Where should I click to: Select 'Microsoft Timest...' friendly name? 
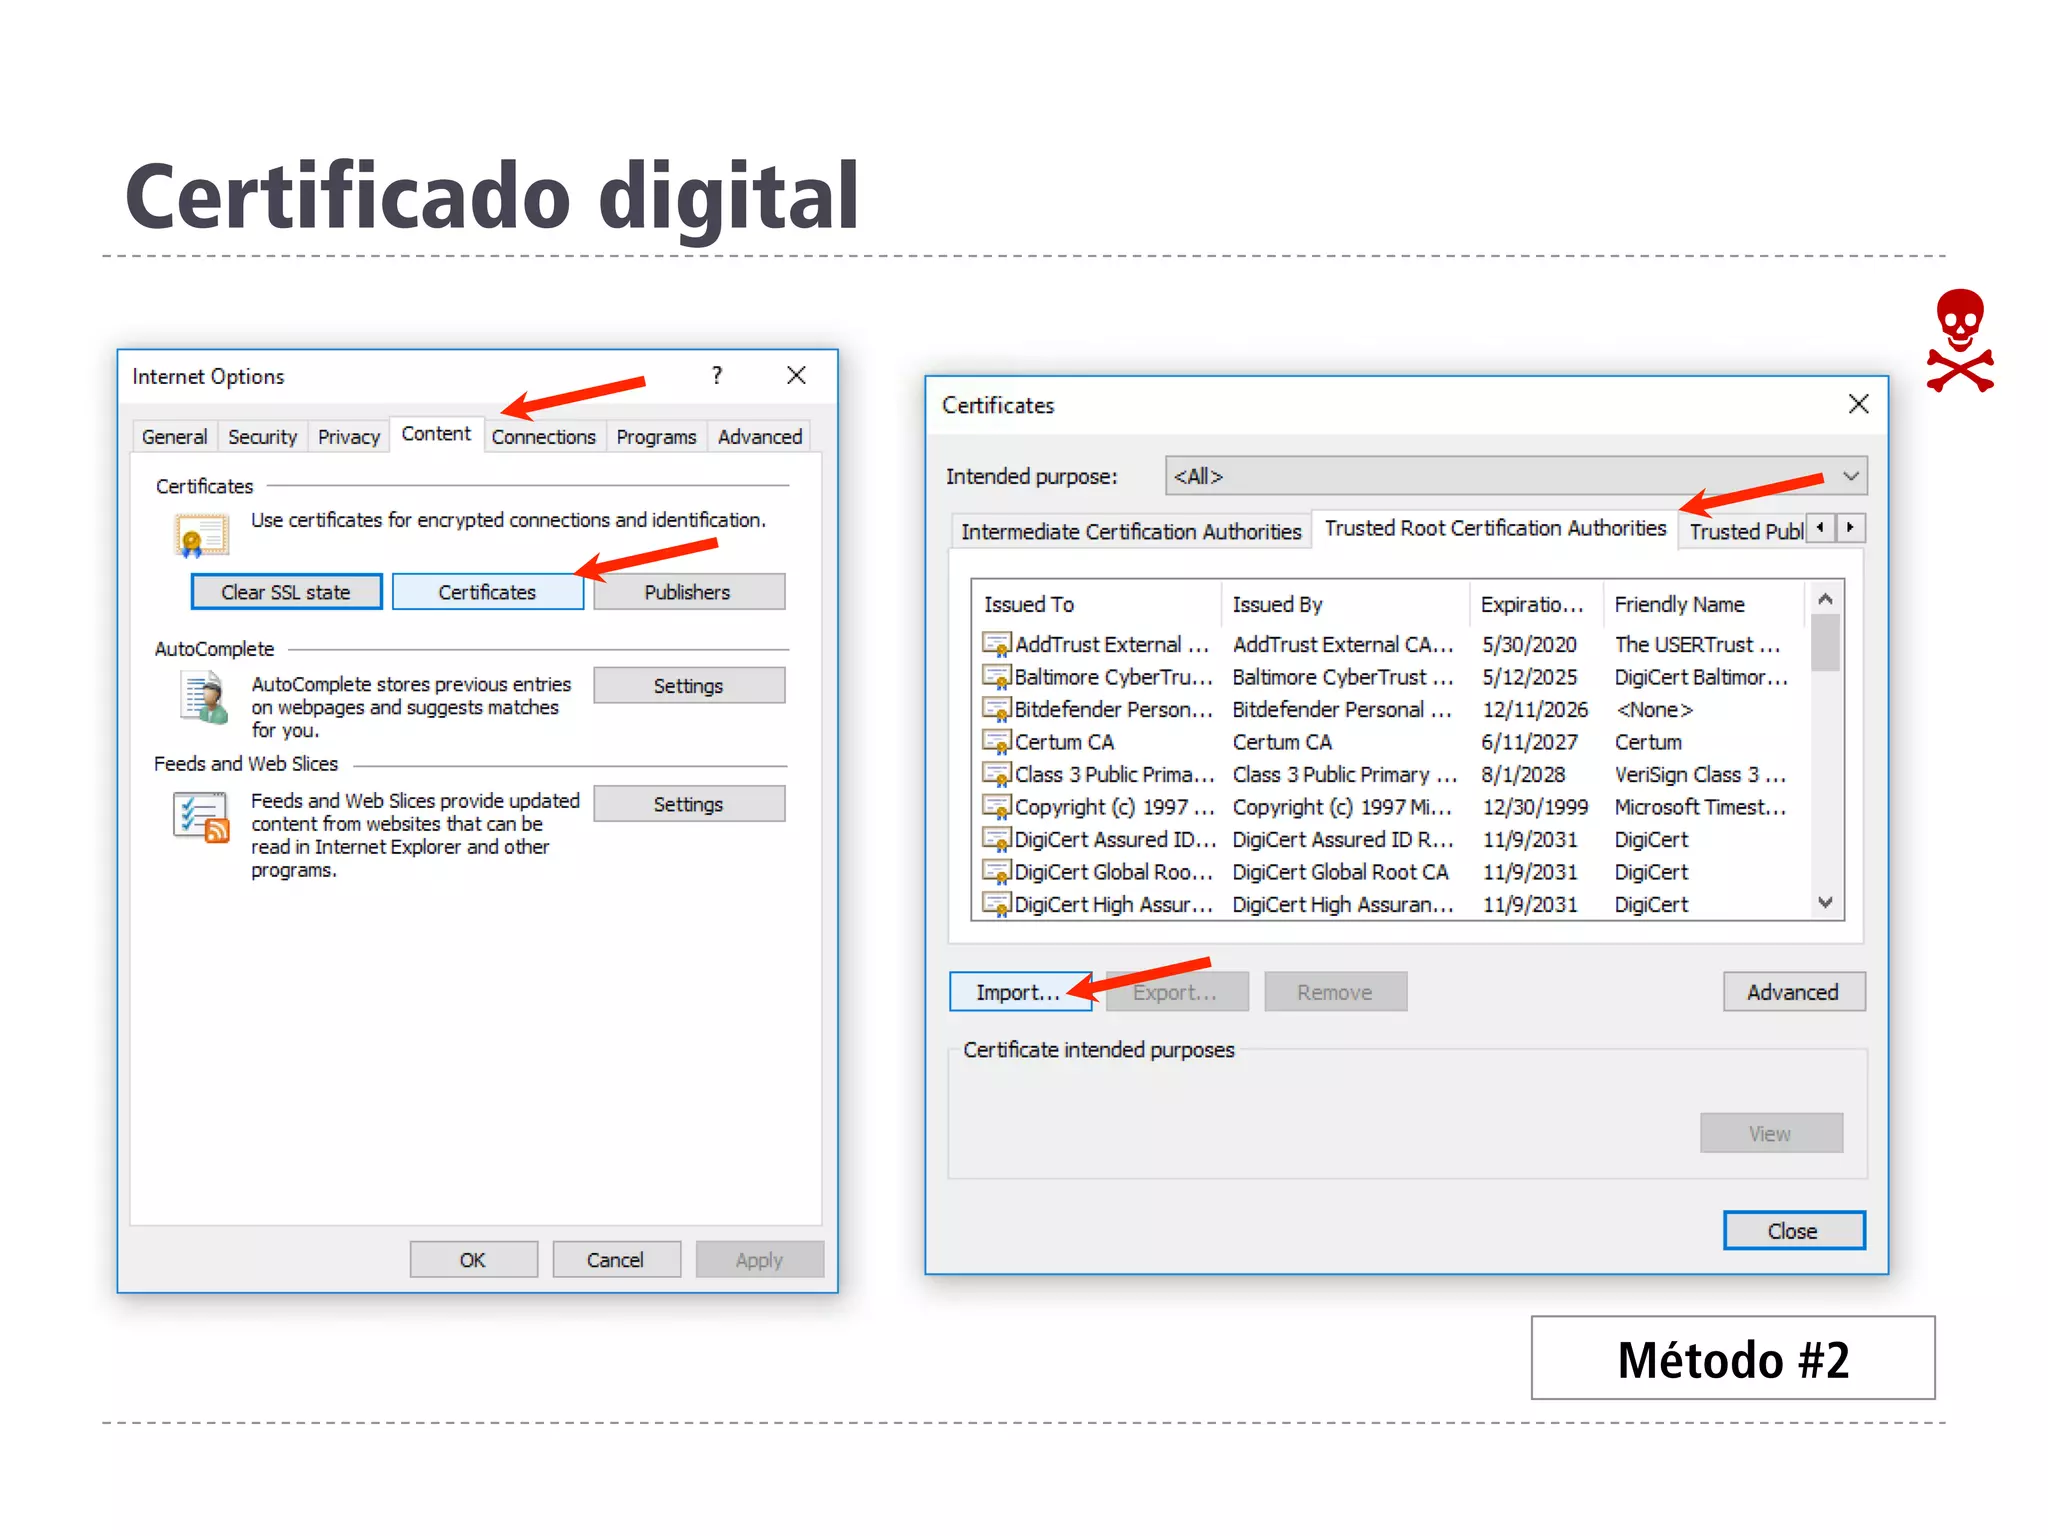click(1701, 807)
